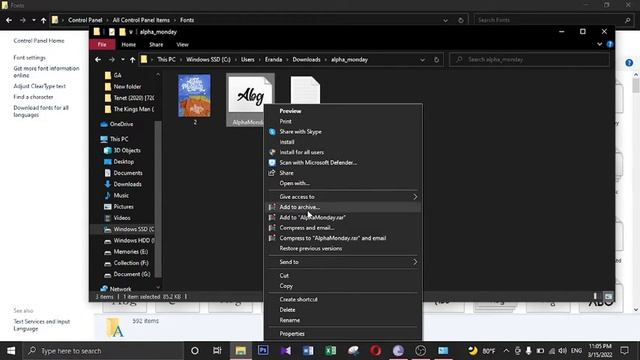This screenshot has width=640, height=360.
Task: Click the volume icon in system tray
Action: pos(562,351)
